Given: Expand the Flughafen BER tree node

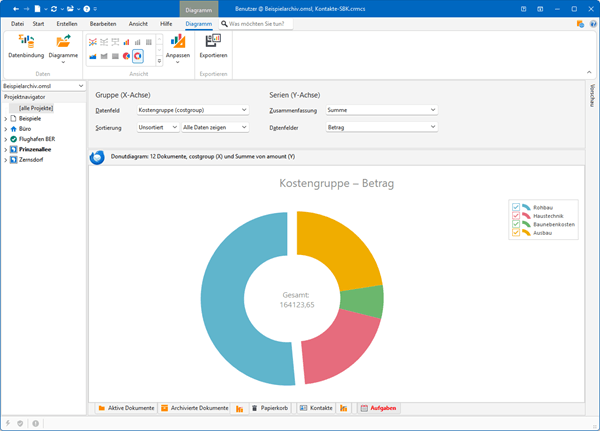Looking at the screenshot, I should [5, 139].
